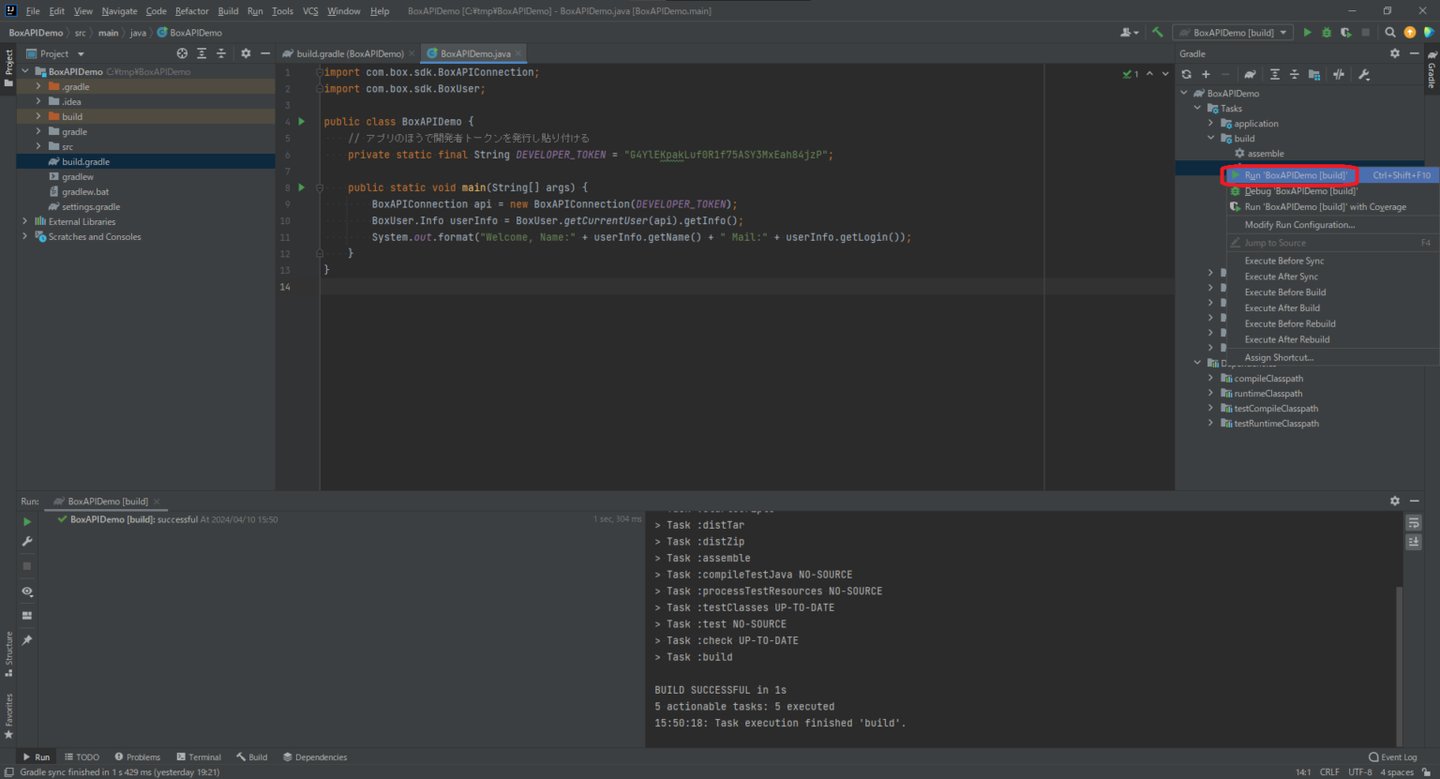Expand the testRuntimeClasspath node
This screenshot has height=779, width=1440.
click(1211, 423)
